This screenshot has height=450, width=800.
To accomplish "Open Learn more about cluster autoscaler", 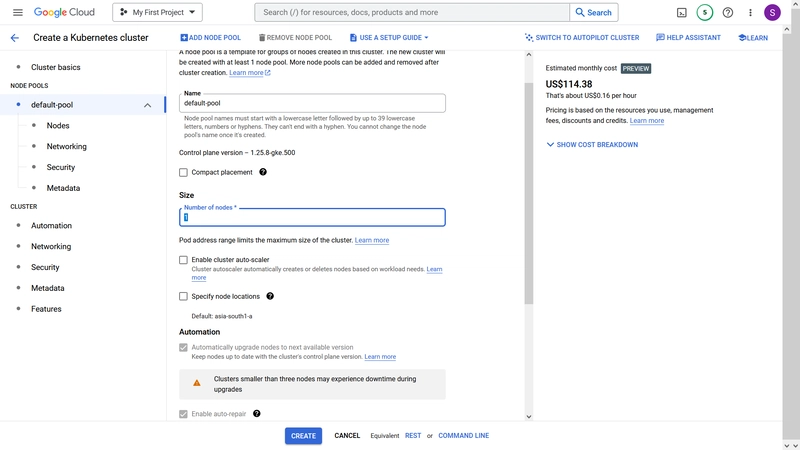I will [x=434, y=269].
